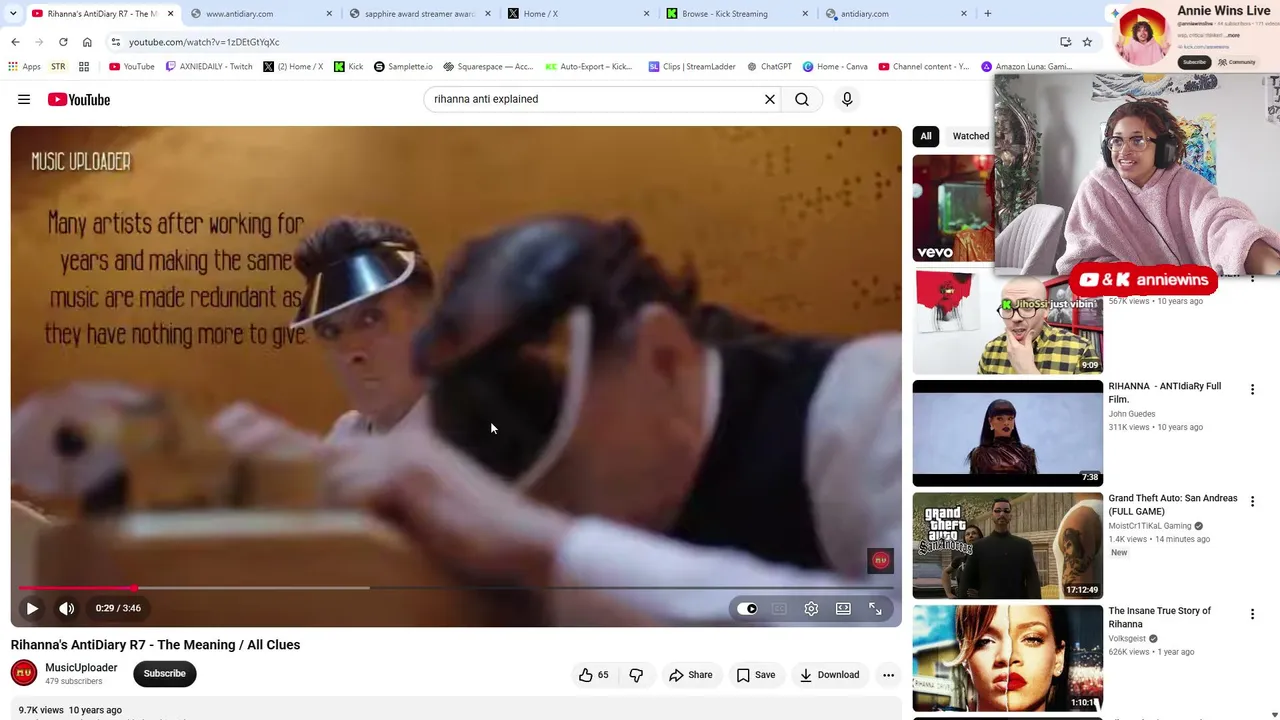Open the 9:09 yellow plaid shirt thumbnail
1280x720 pixels.
click(x=1008, y=321)
